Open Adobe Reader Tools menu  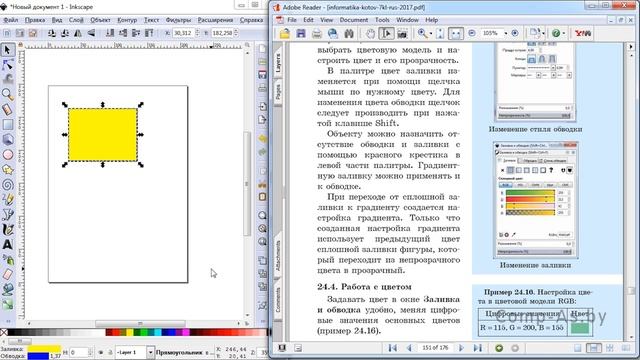(x=382, y=20)
